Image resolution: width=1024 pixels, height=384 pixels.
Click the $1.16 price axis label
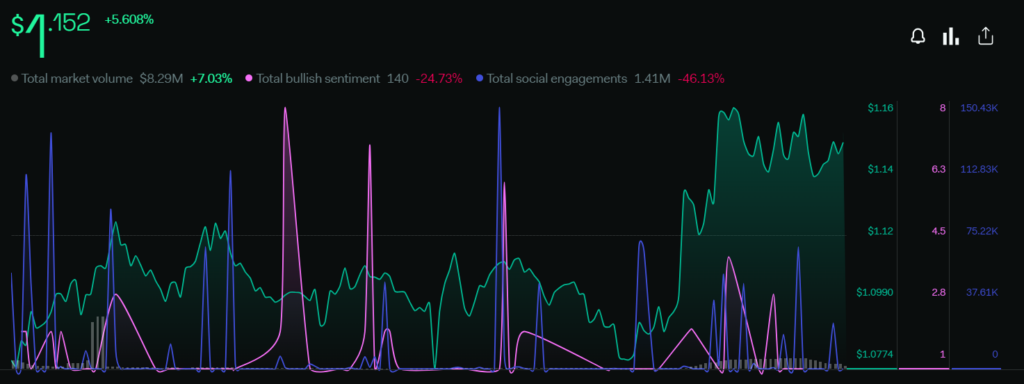(x=880, y=108)
